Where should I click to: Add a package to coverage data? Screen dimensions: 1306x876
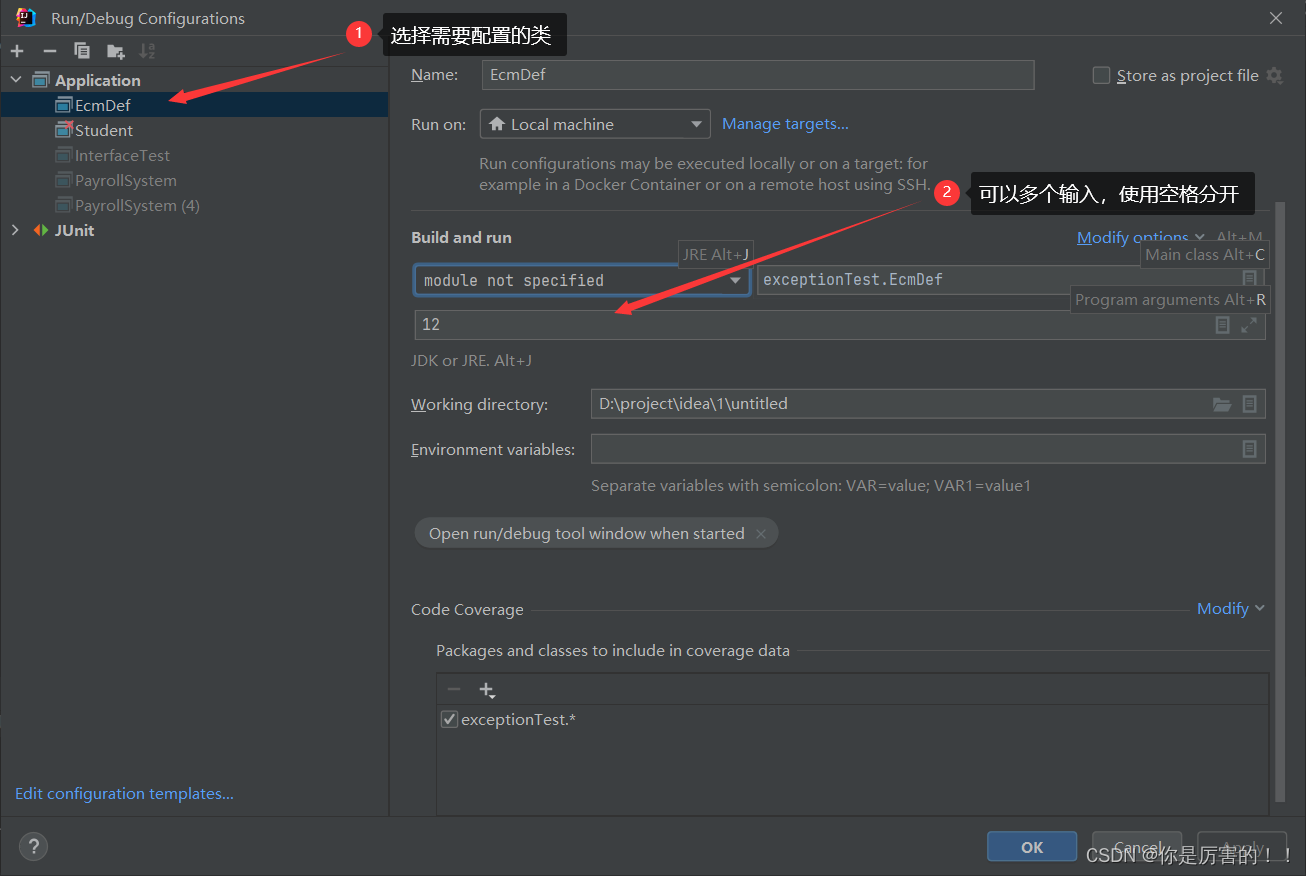(x=487, y=690)
